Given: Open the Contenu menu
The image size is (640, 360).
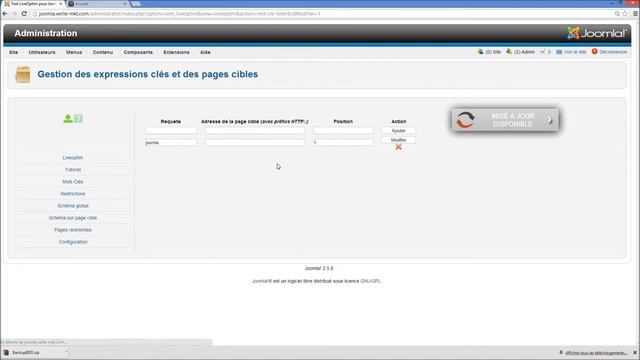Looking at the screenshot, I should (102, 52).
